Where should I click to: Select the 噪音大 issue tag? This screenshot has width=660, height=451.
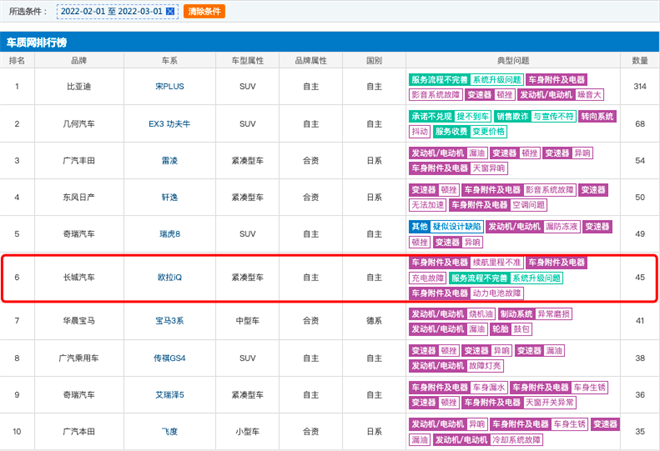pos(589,95)
